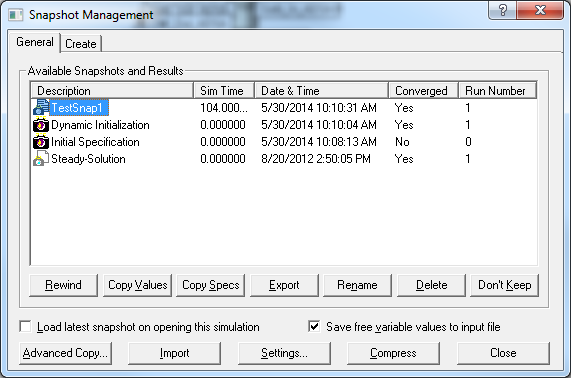
Task: Click date 5/30/2014 10:10:31 AM
Action: [x=319, y=108]
